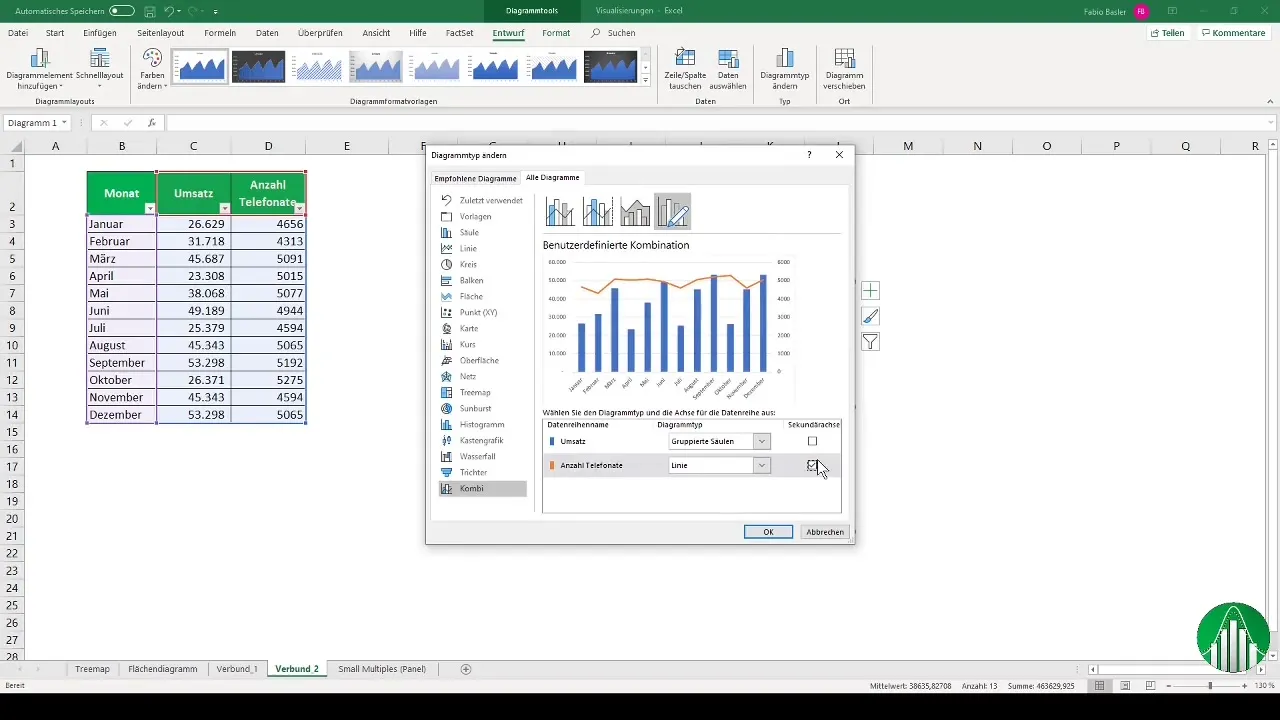This screenshot has width=1280, height=720.
Task: Click the chart filter funnel icon
Action: pyautogui.click(x=870, y=342)
